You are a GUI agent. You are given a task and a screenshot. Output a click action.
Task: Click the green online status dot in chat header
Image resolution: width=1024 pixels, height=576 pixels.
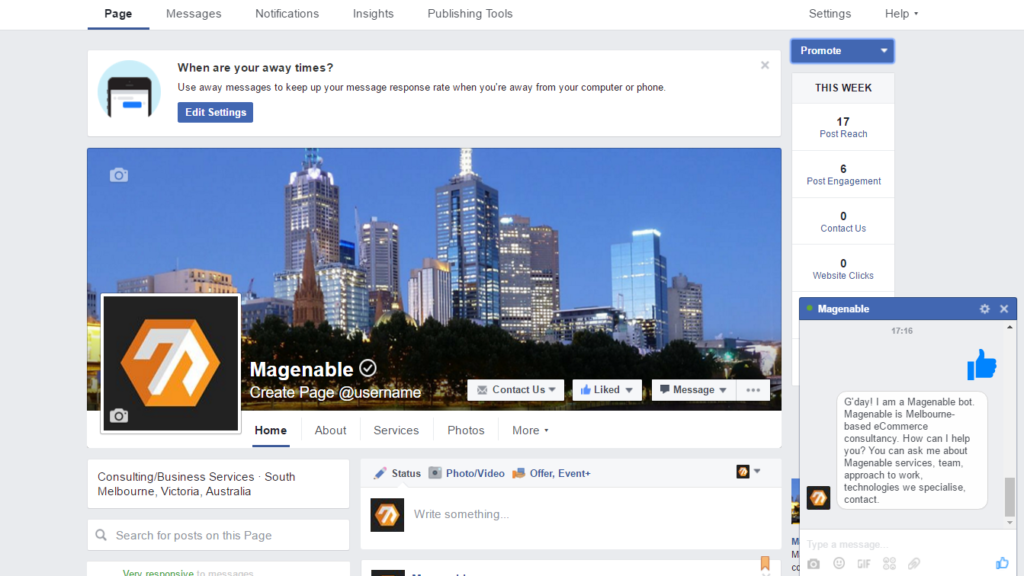809,308
